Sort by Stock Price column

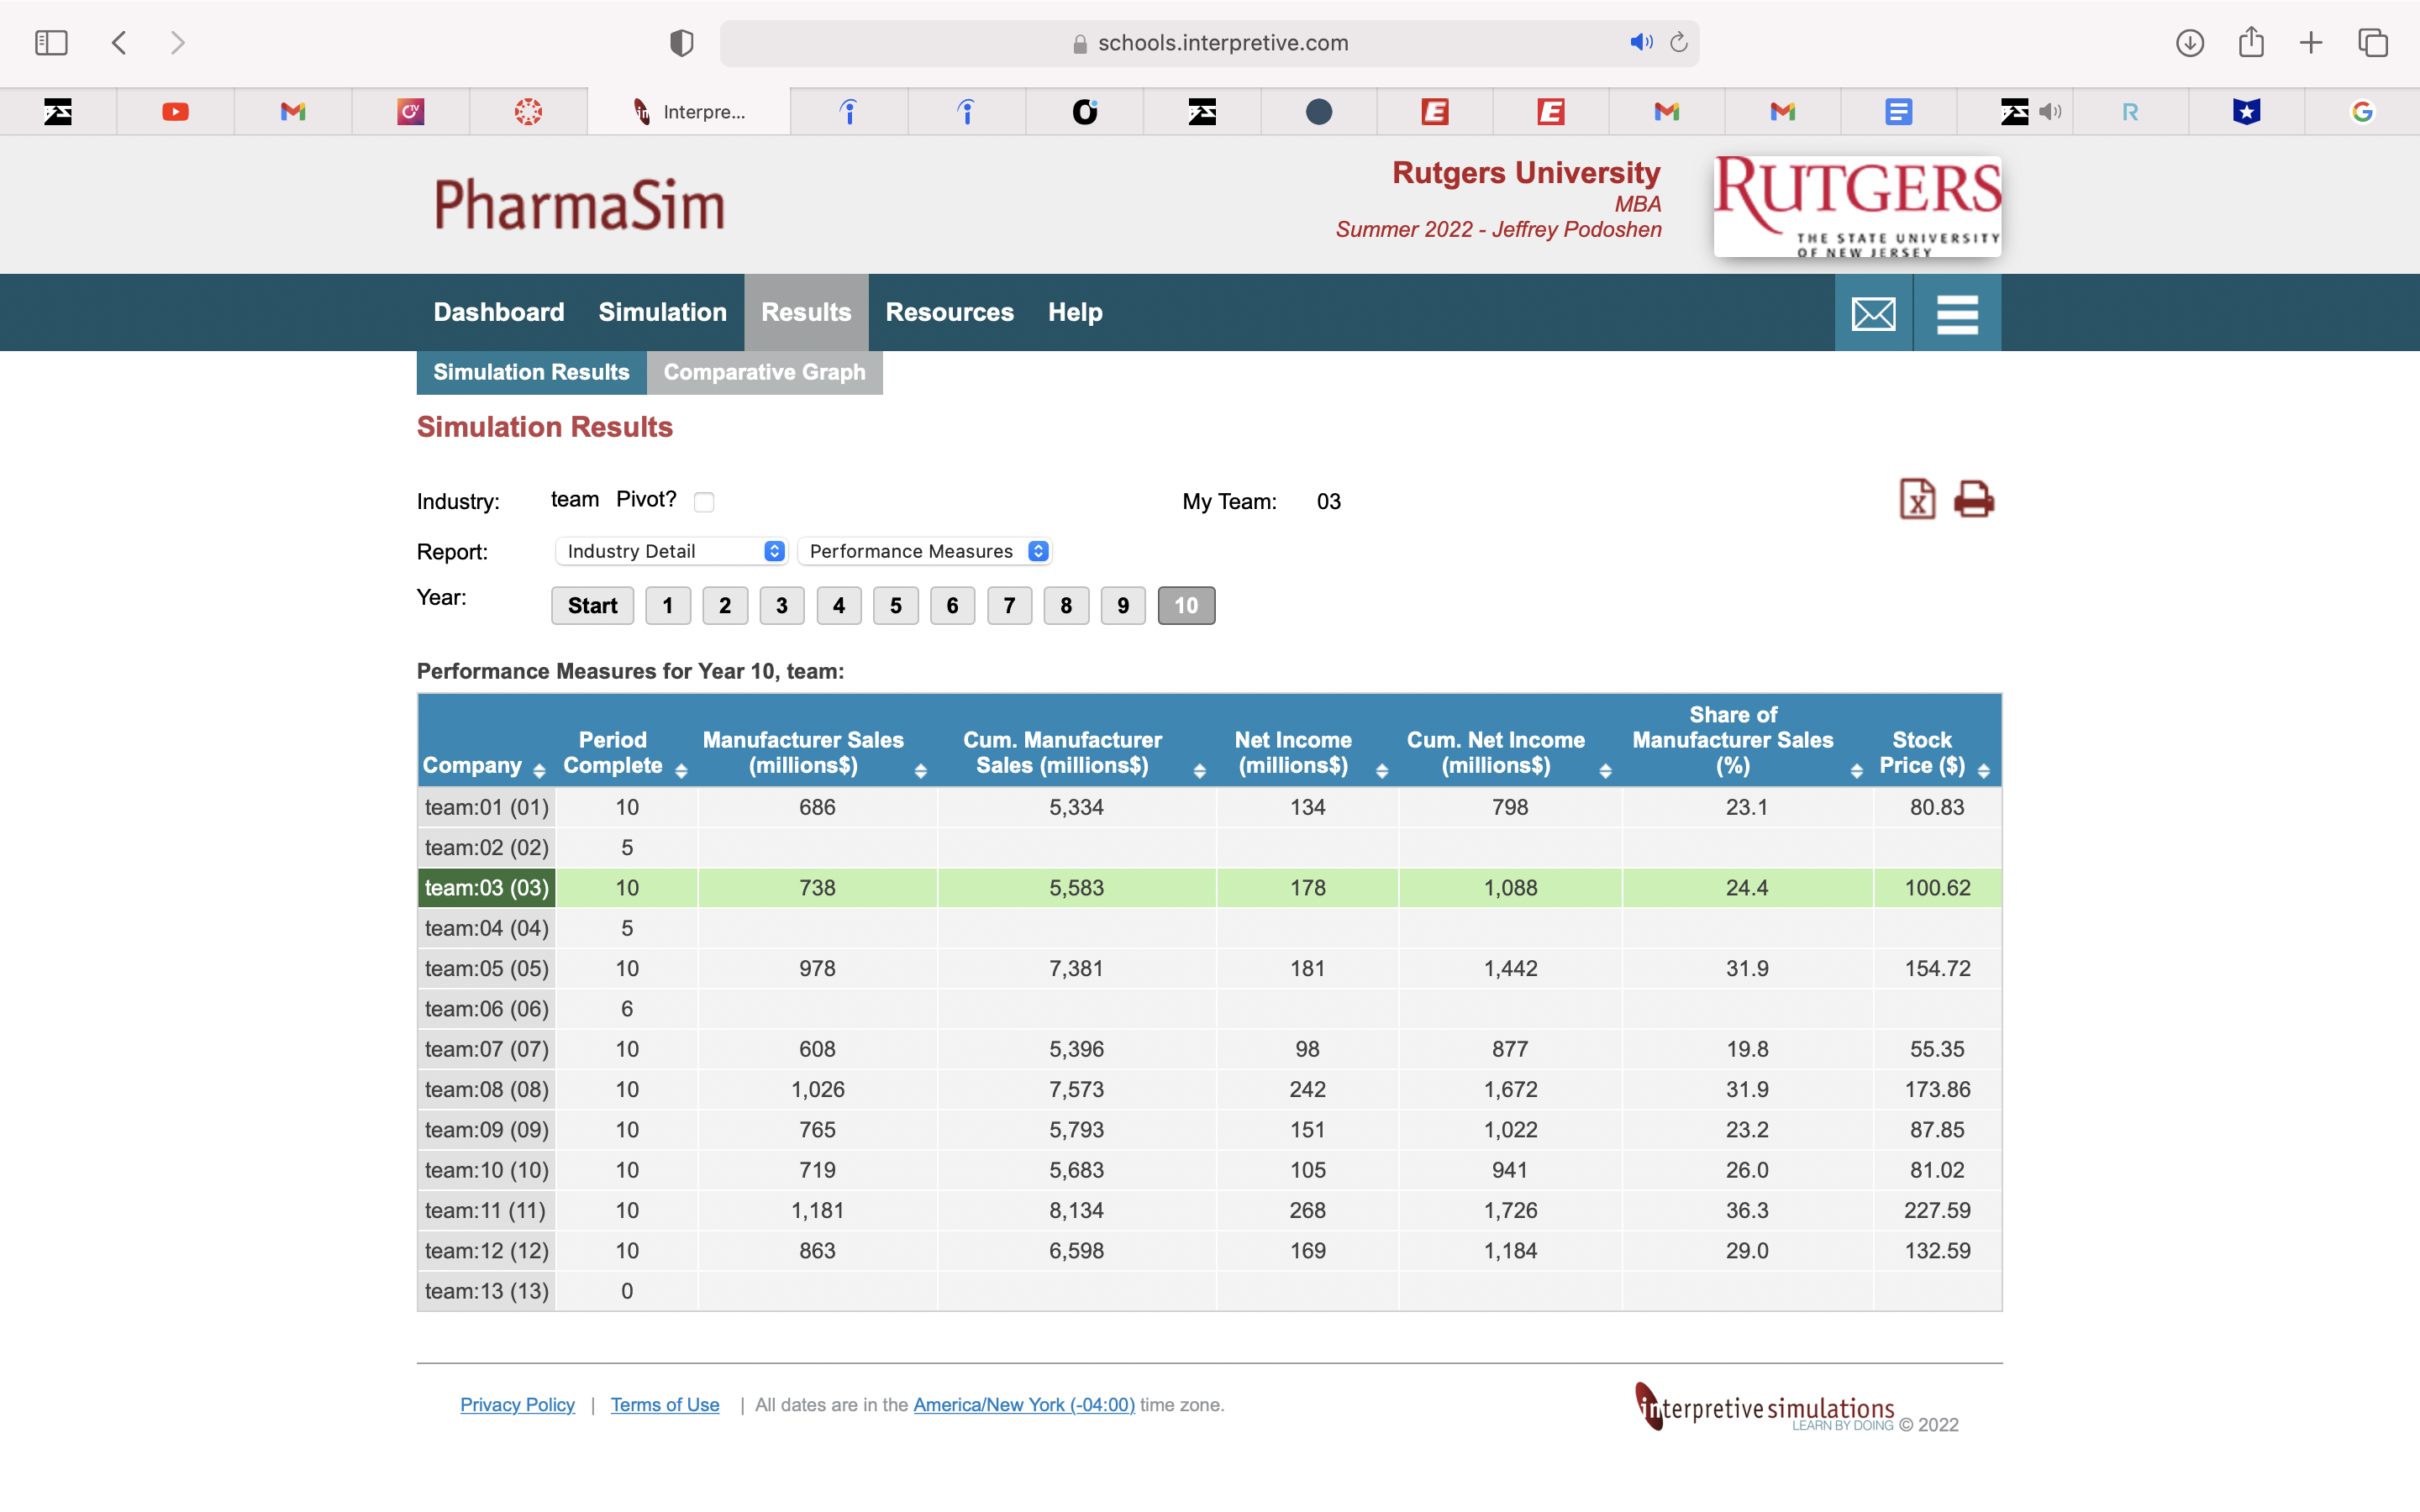(x=1984, y=770)
